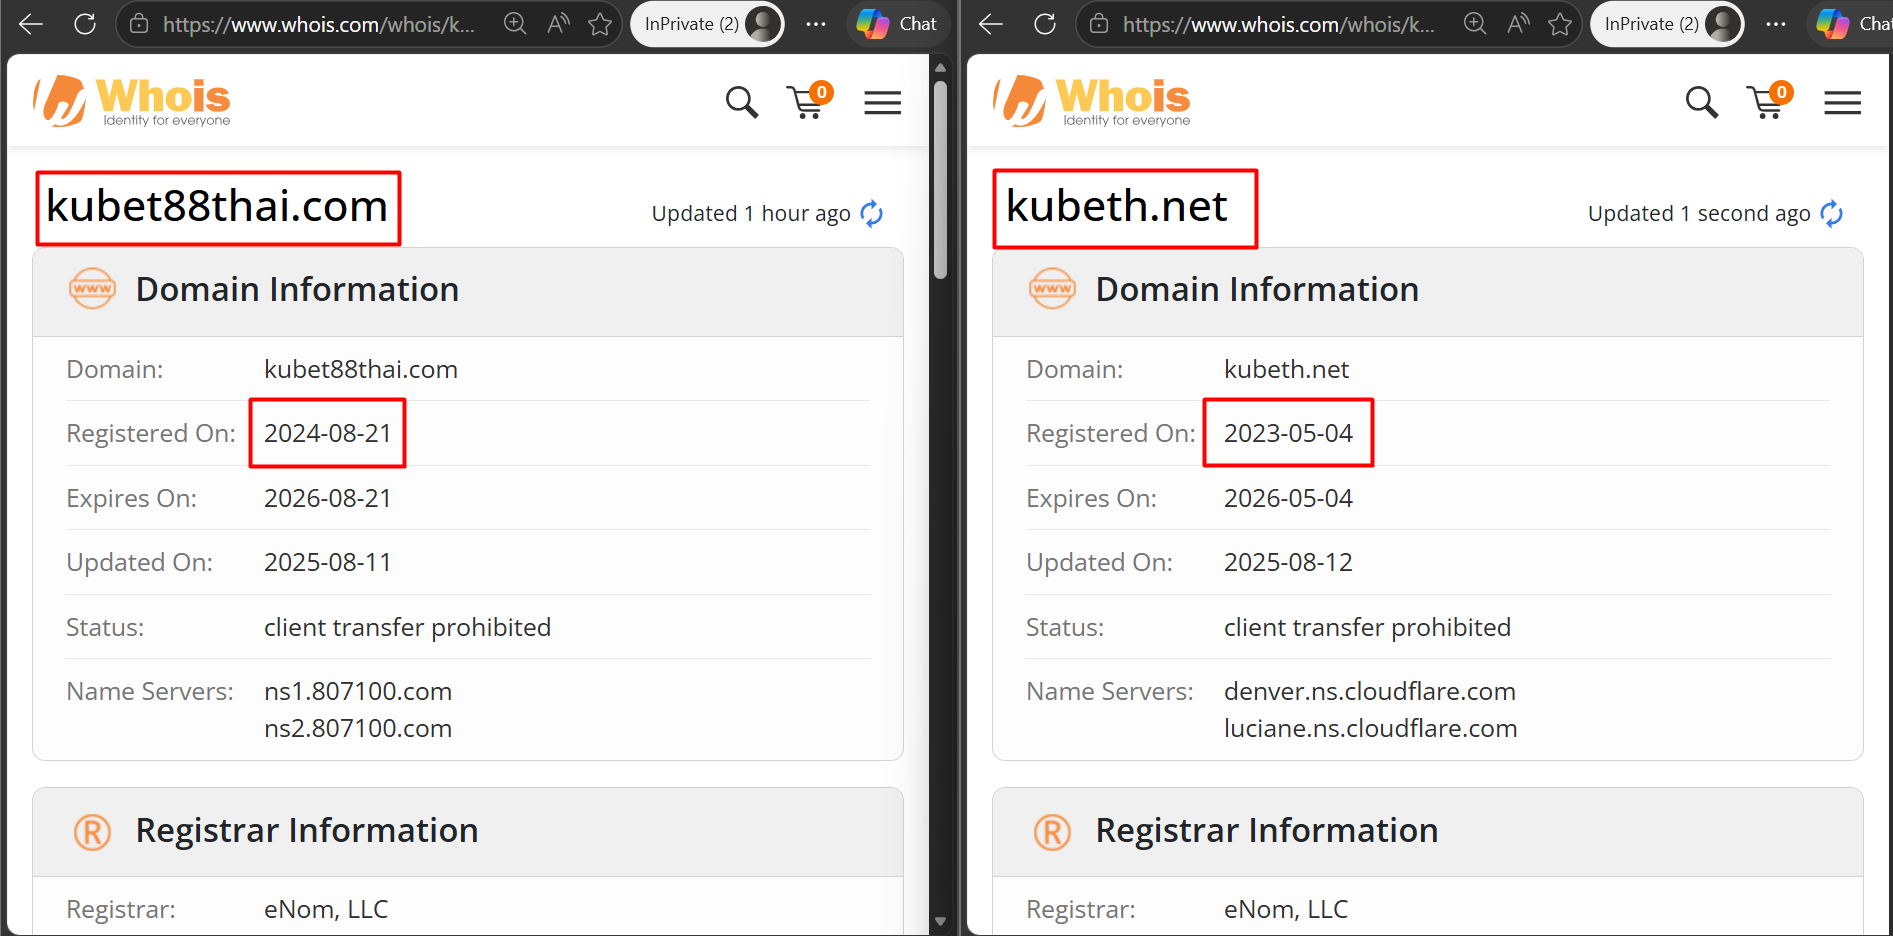Click Read aloud icon in left window's address bar
This screenshot has width=1893, height=936.
558,24
